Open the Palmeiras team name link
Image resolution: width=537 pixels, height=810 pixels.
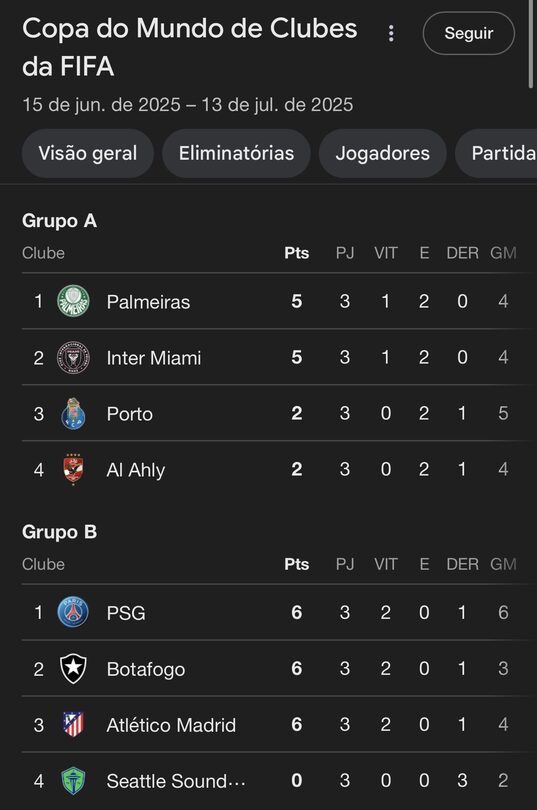click(x=148, y=302)
